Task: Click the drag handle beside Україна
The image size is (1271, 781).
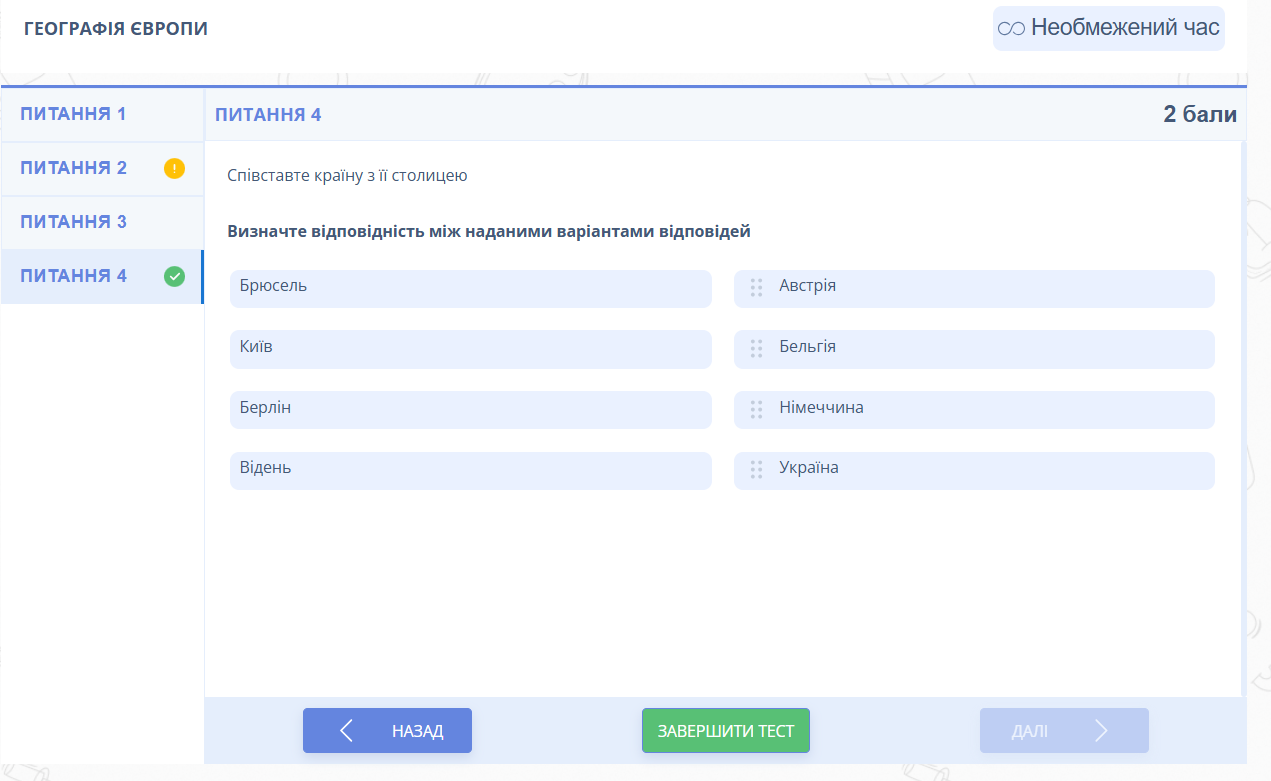Action: point(757,469)
